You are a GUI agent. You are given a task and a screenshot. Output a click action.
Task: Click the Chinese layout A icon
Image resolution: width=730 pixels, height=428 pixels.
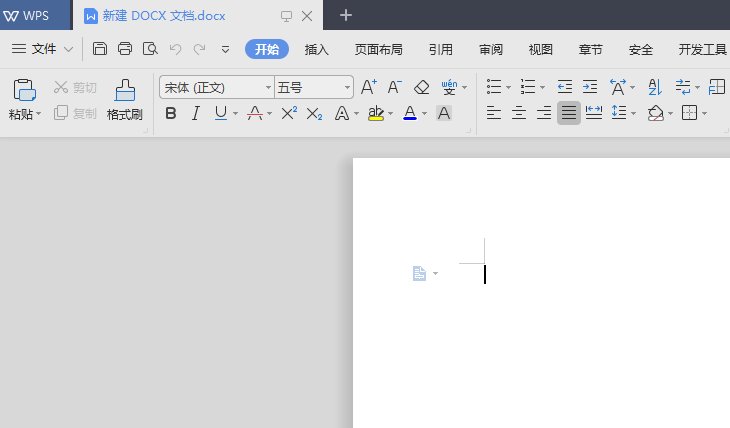point(618,87)
